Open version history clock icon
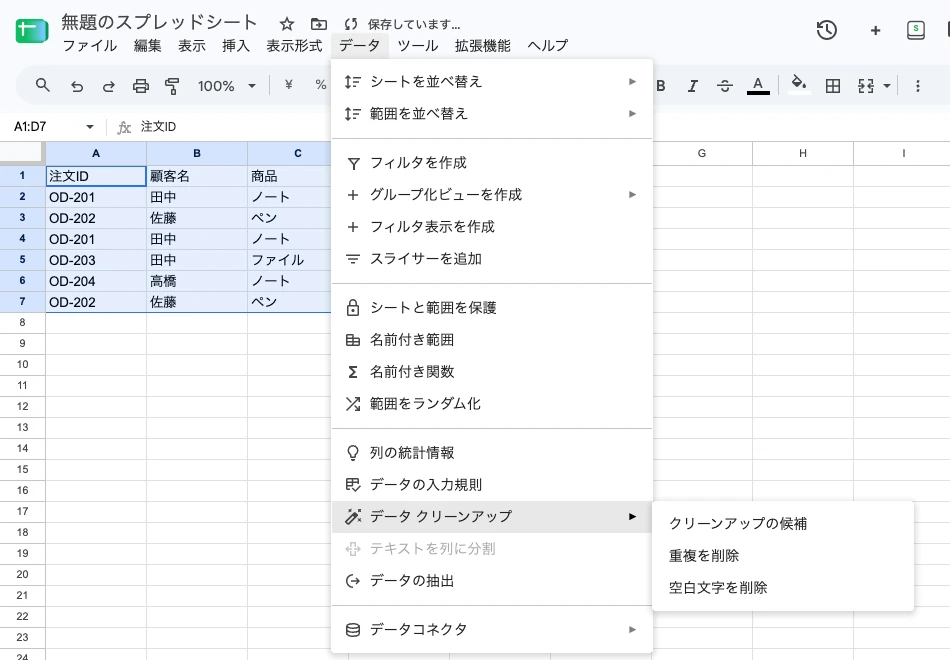The image size is (950, 660). (826, 30)
